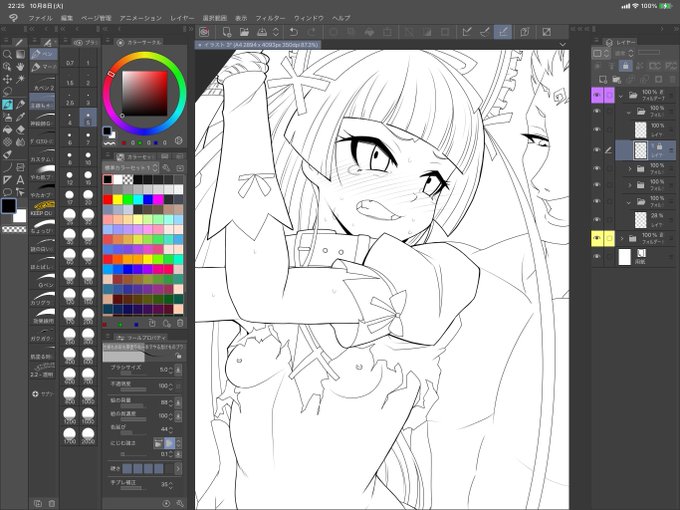Click the color square in color wheel
680x510 pixels.
[144, 93]
